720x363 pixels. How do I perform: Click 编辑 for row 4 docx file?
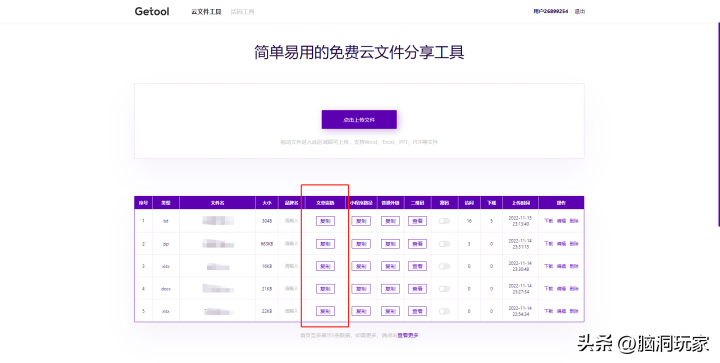pyautogui.click(x=561, y=289)
